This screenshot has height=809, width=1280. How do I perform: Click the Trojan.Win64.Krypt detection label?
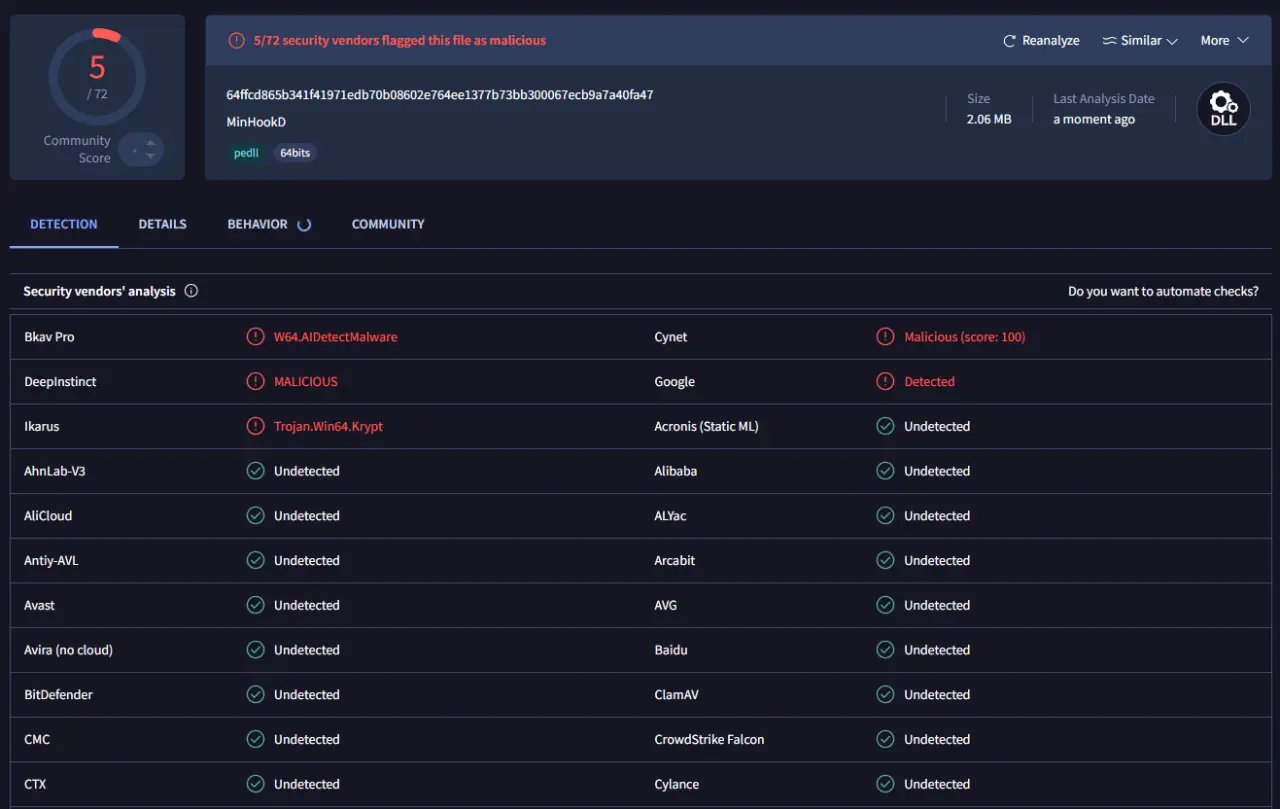(x=329, y=426)
